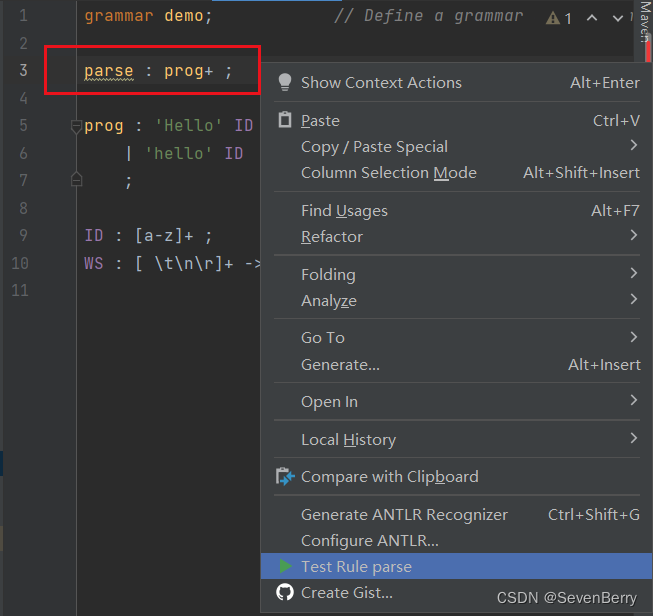
Task: Click the lightbulb Show Context Actions icon
Action: point(285,82)
